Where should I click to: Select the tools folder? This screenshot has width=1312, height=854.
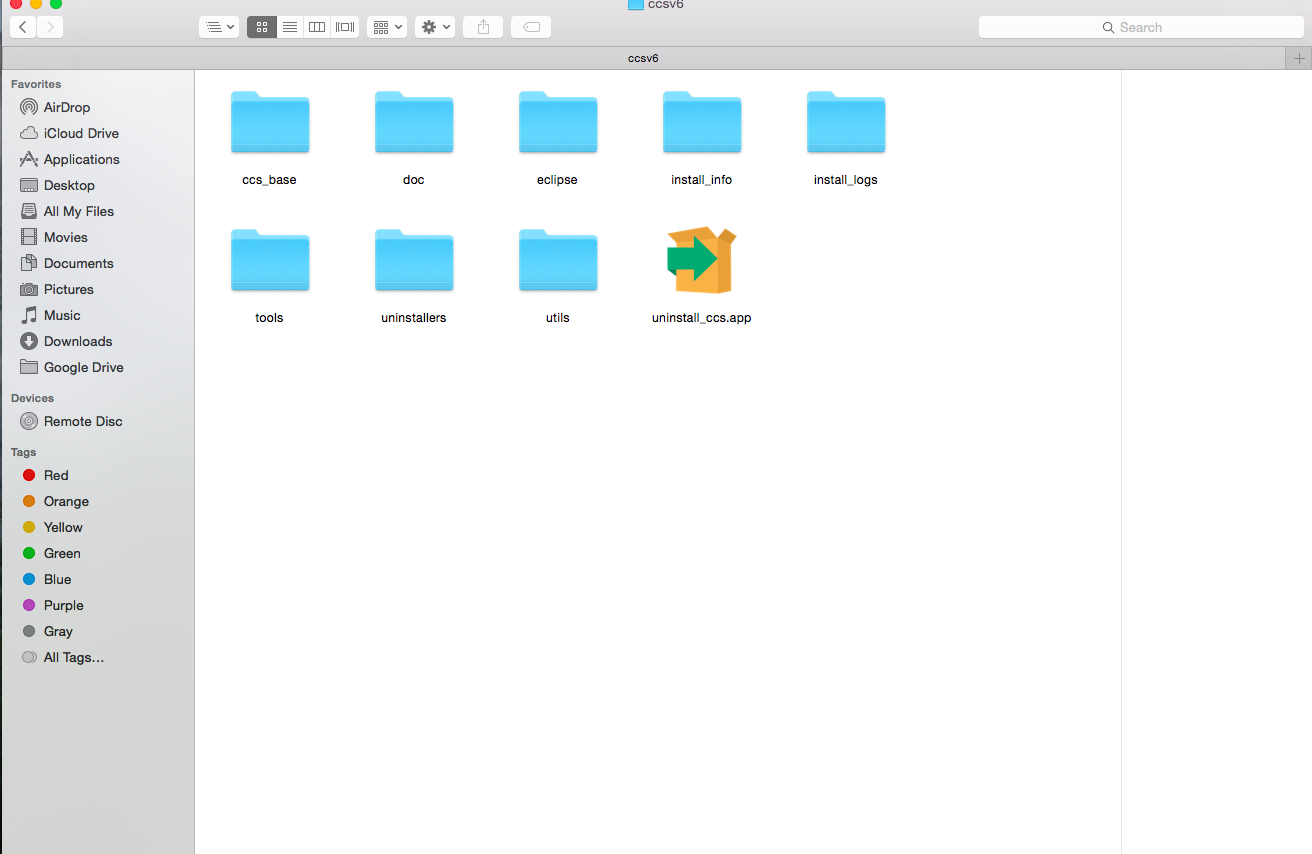tap(270, 261)
